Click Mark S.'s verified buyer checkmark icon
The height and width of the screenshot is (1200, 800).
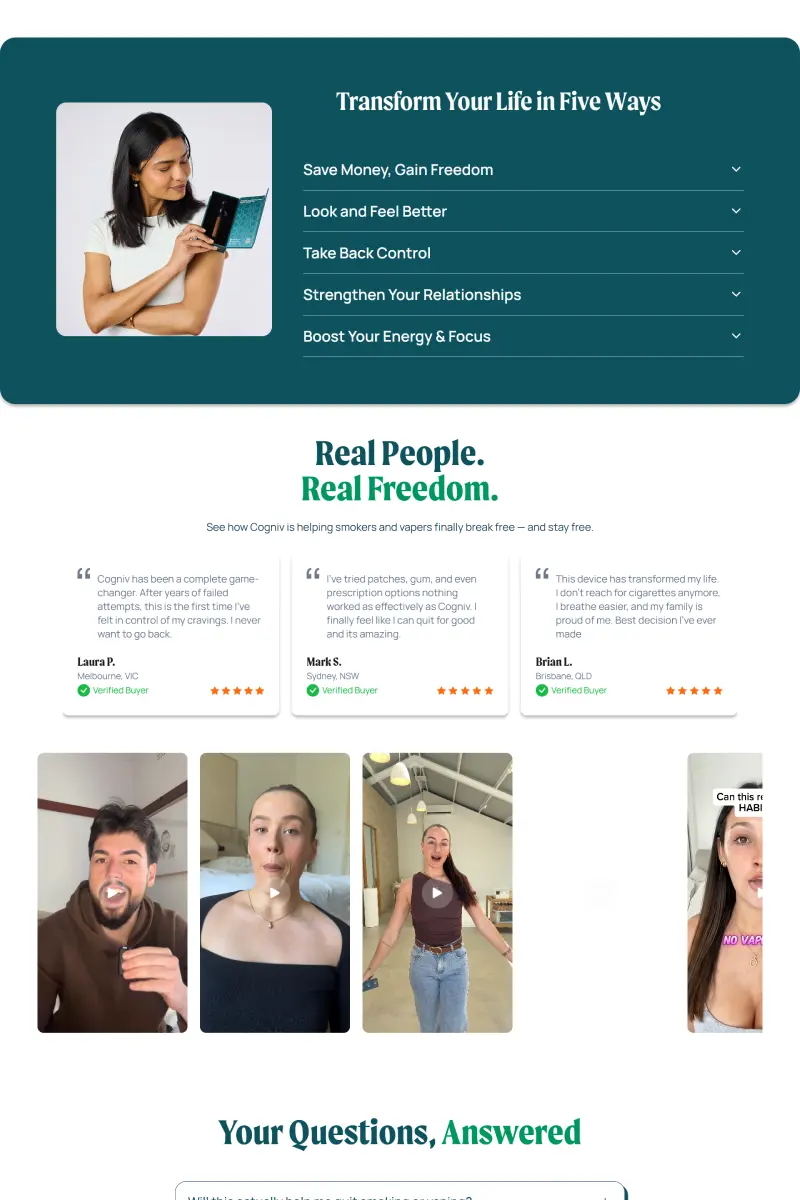click(x=313, y=690)
